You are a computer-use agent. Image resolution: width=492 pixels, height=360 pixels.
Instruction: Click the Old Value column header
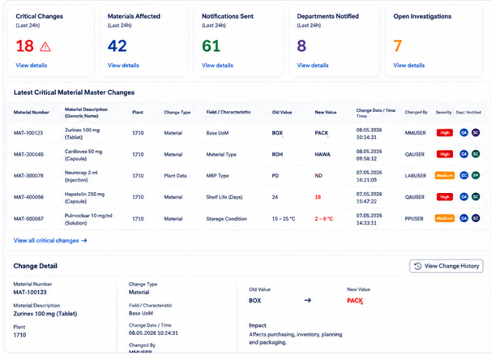(x=282, y=112)
